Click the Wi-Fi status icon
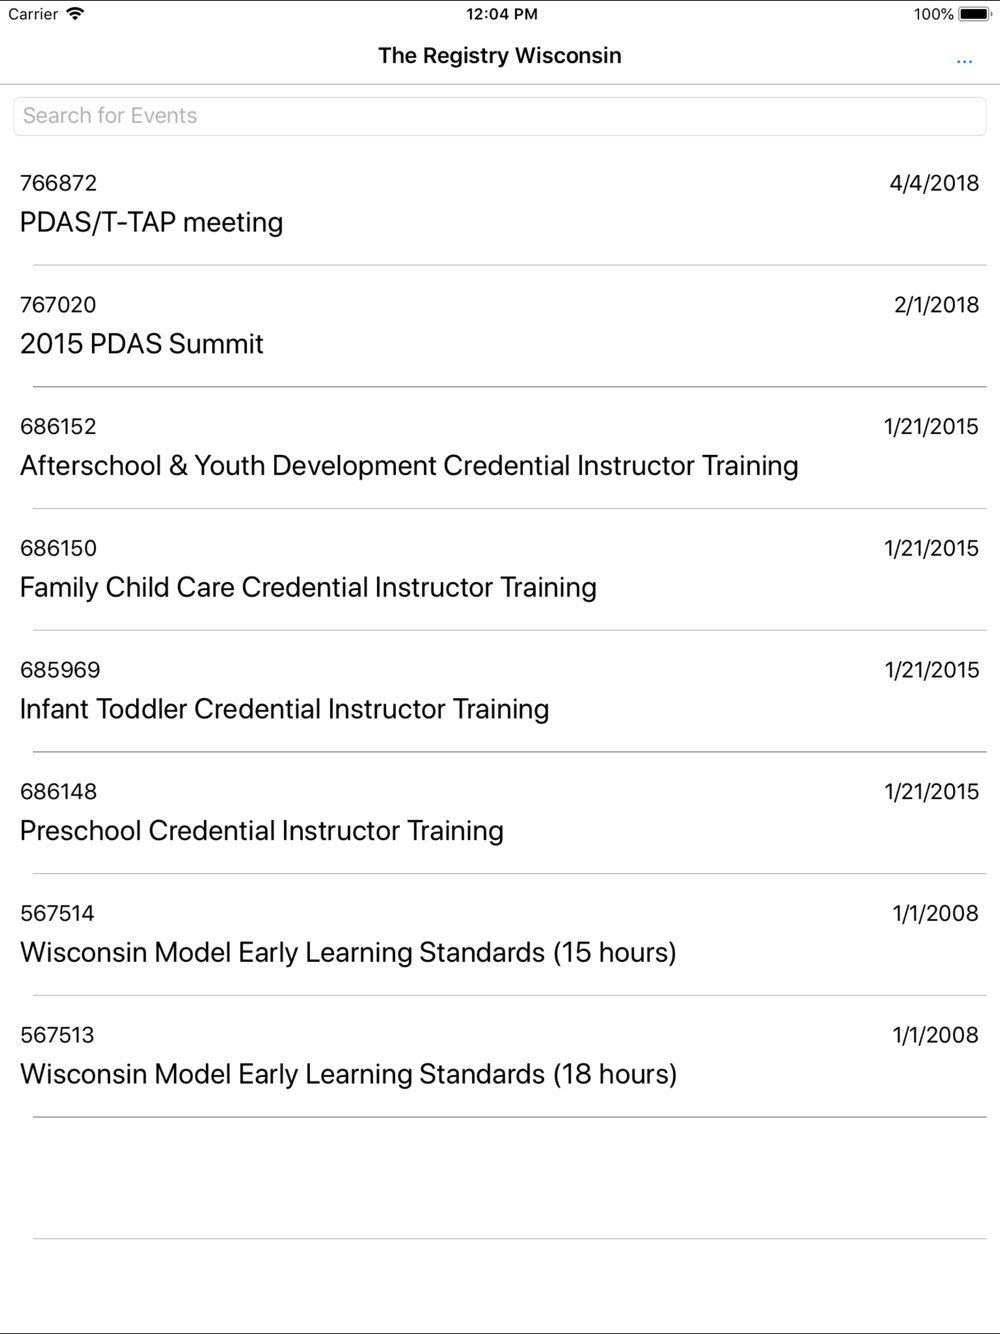Viewport: 1000px width, 1334px height. pos(75,14)
